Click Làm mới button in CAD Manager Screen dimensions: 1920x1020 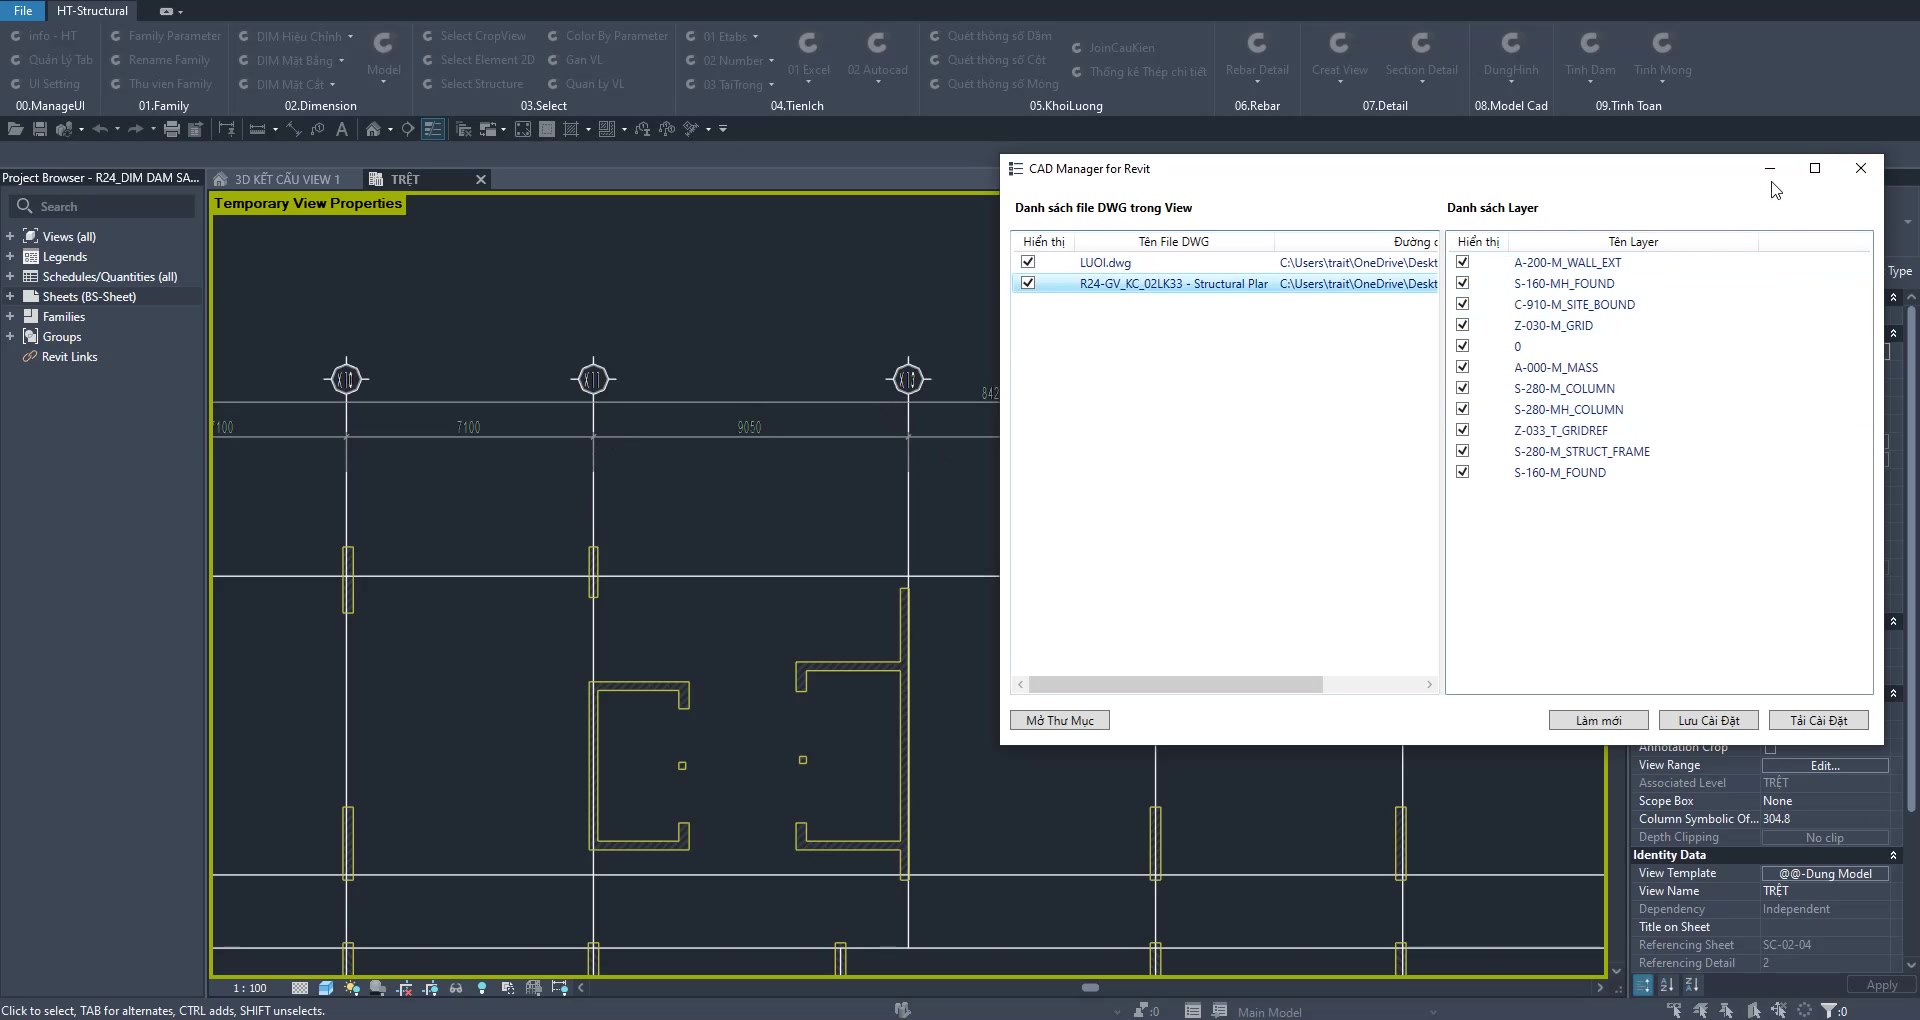(x=1599, y=720)
